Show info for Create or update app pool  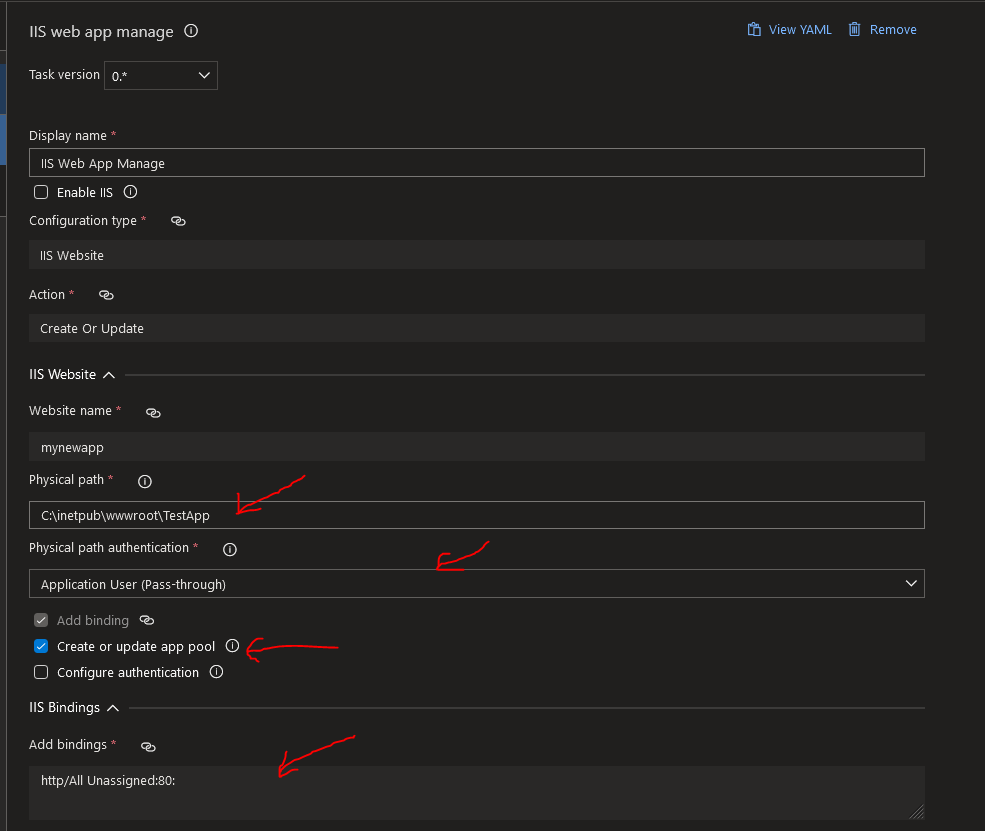point(232,646)
